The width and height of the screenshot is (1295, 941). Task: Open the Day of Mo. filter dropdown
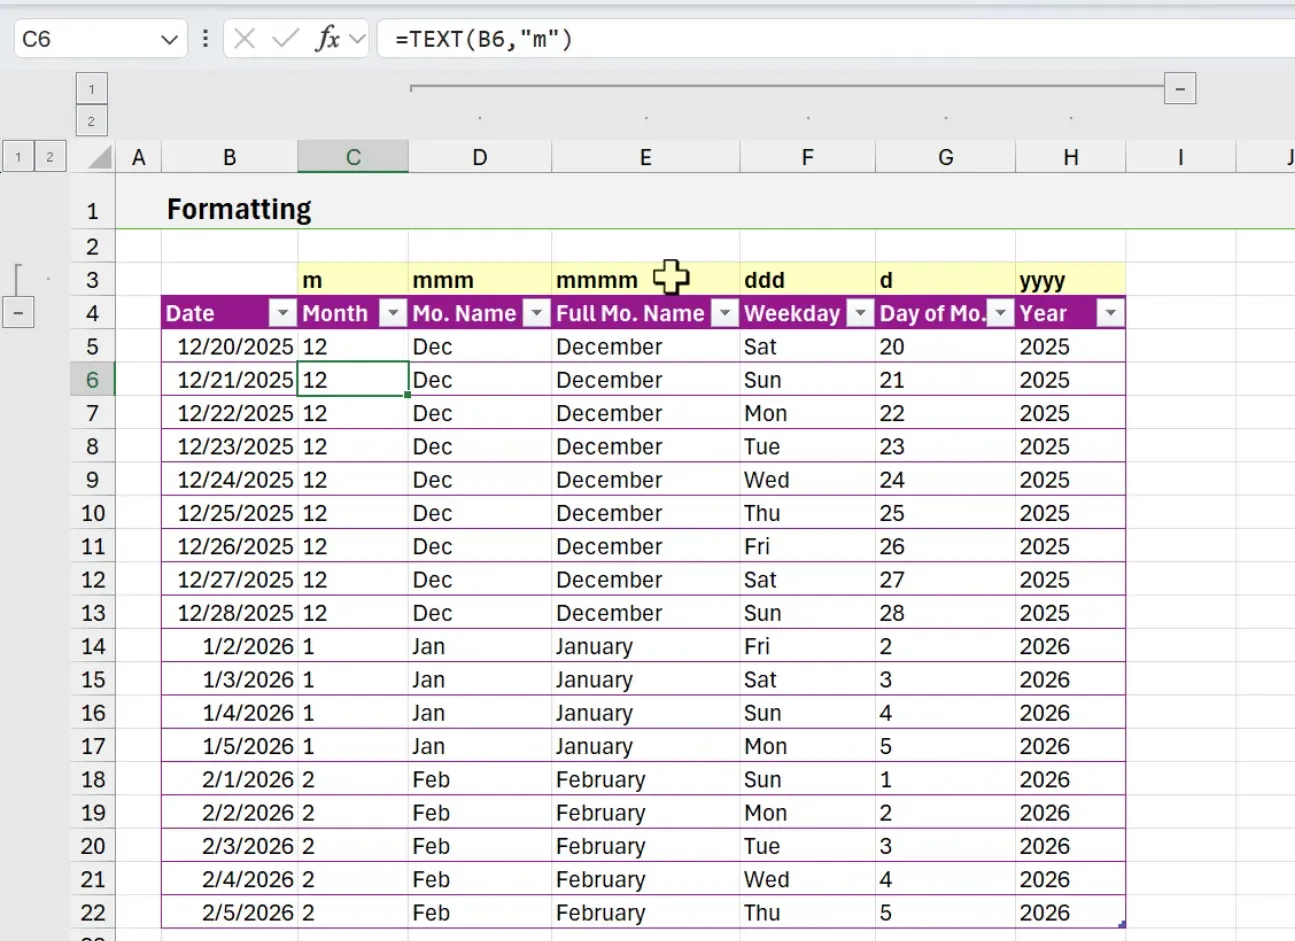[1000, 313]
